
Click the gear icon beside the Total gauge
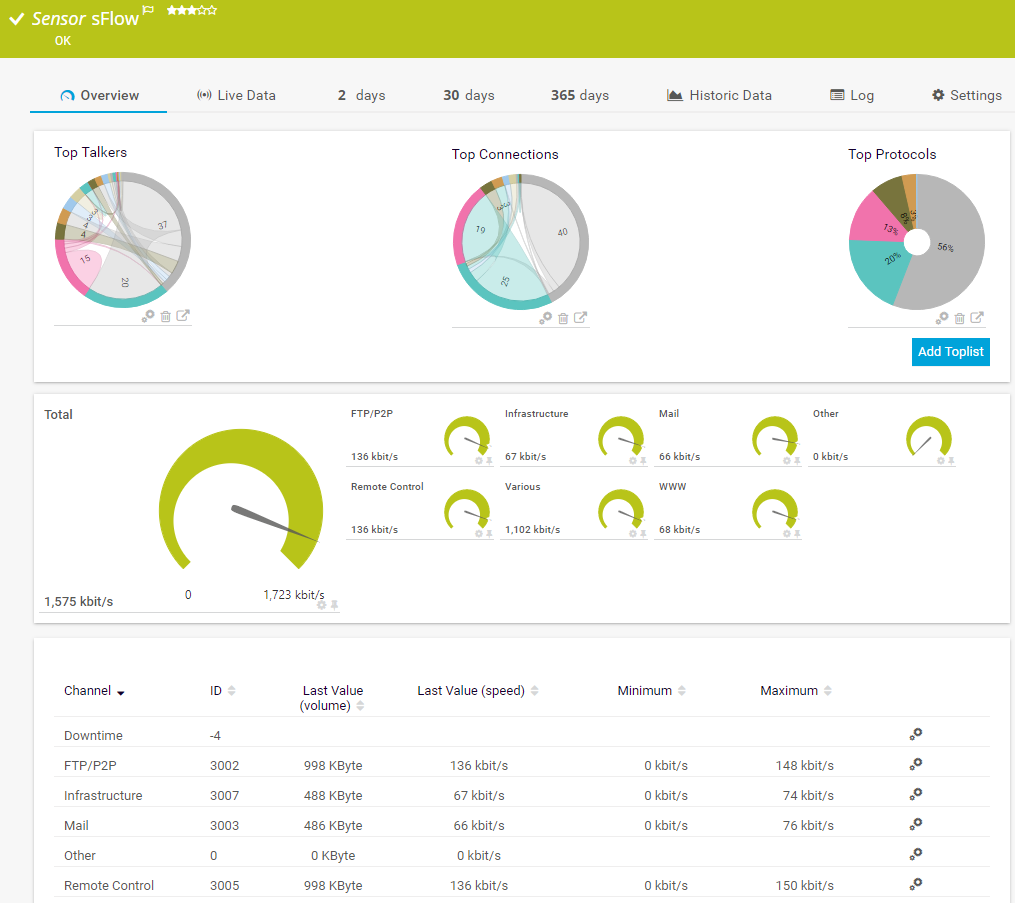(x=321, y=605)
